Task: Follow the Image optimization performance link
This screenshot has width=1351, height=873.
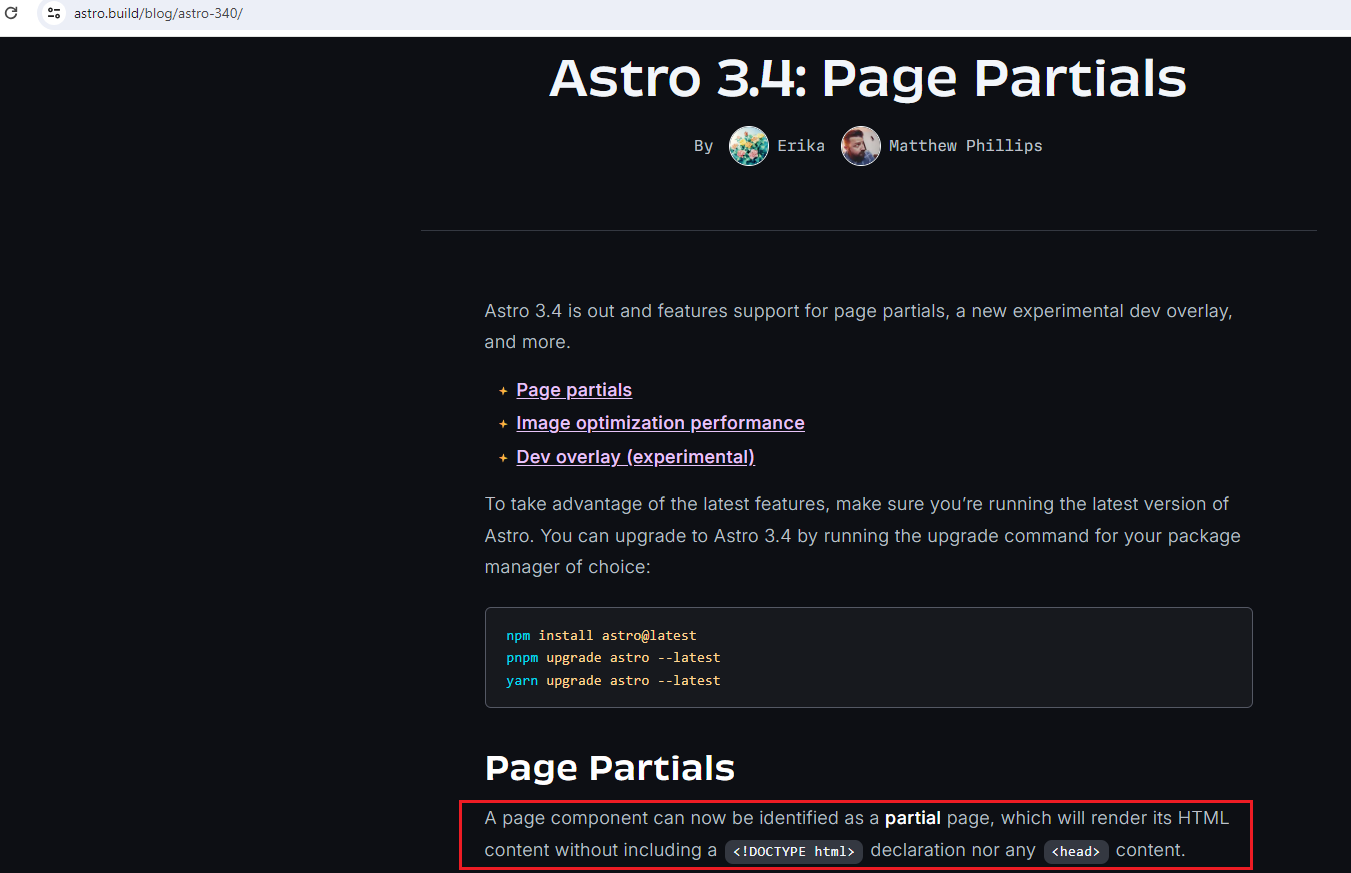Action: pos(660,423)
